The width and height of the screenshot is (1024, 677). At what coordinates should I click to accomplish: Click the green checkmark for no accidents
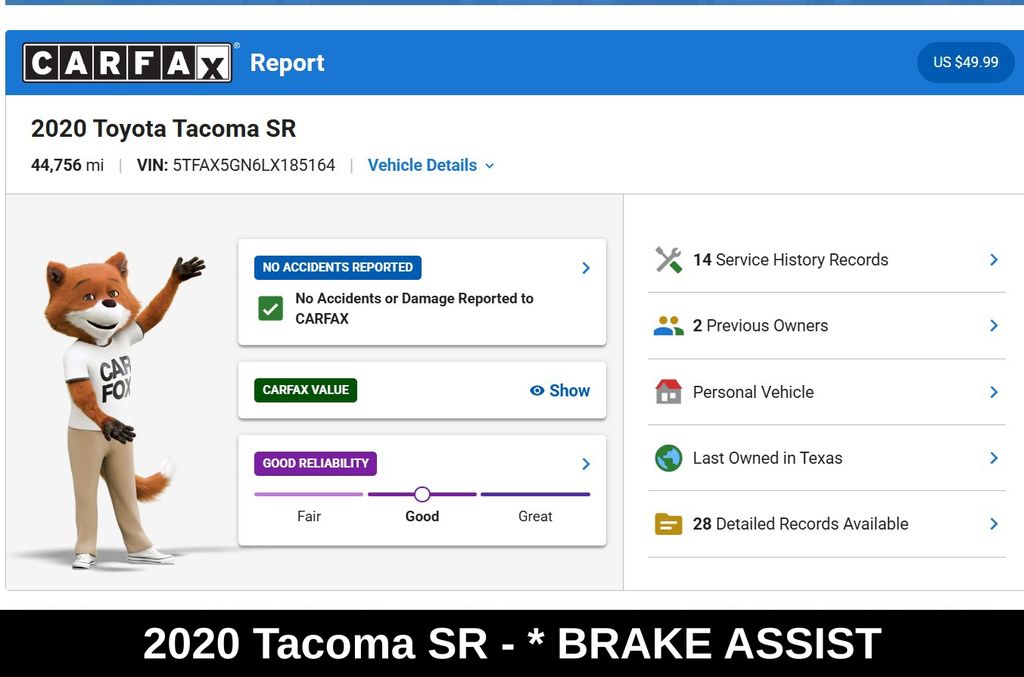(x=270, y=308)
